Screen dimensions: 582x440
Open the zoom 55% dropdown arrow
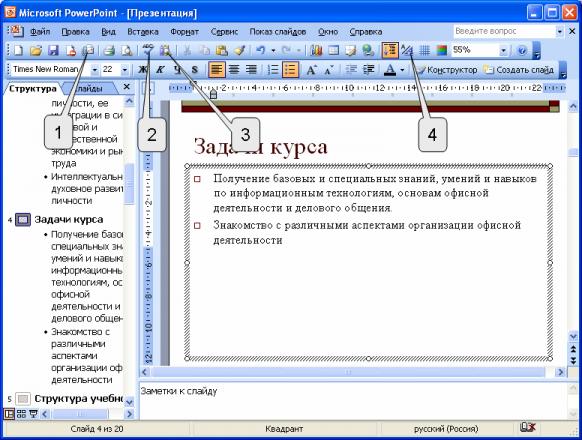pos(503,50)
